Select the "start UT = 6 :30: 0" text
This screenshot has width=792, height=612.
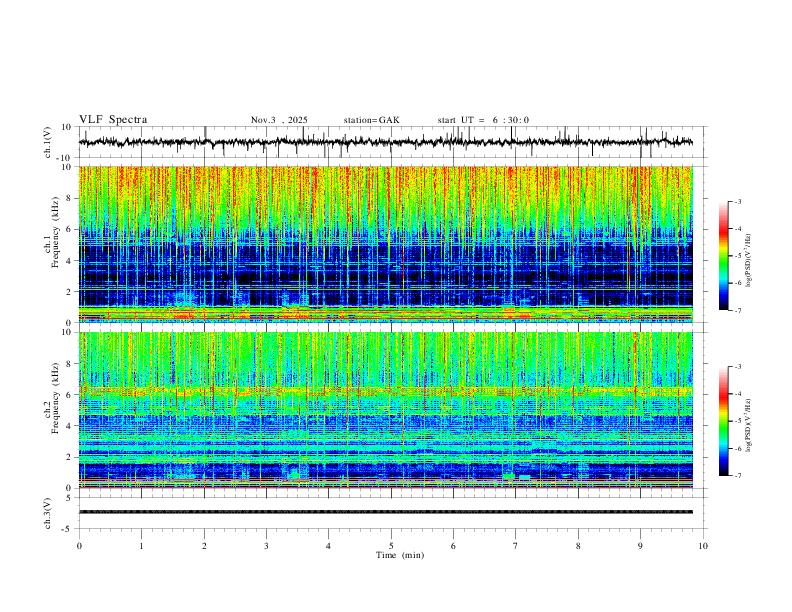[x=483, y=120]
